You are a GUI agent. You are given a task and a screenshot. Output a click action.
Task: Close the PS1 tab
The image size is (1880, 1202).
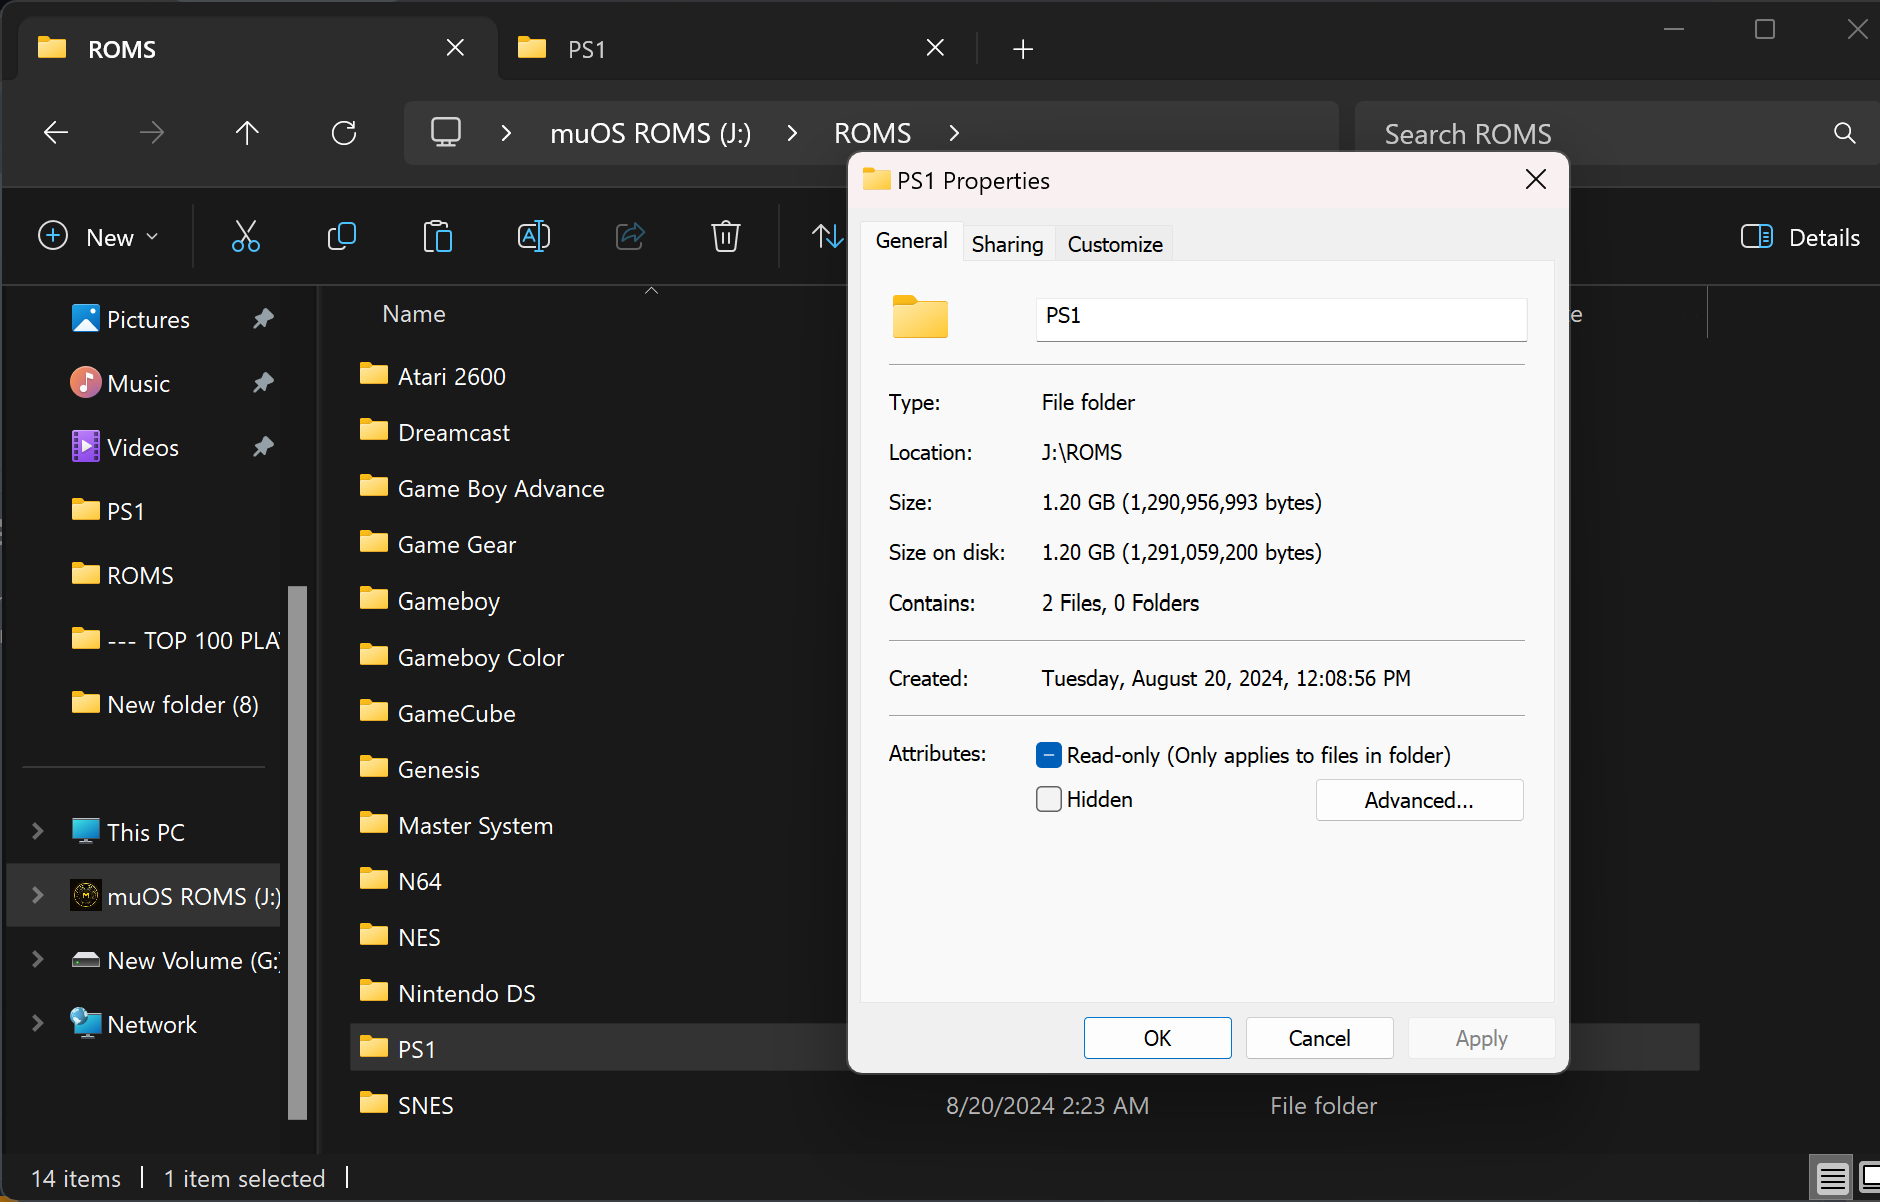pos(935,48)
